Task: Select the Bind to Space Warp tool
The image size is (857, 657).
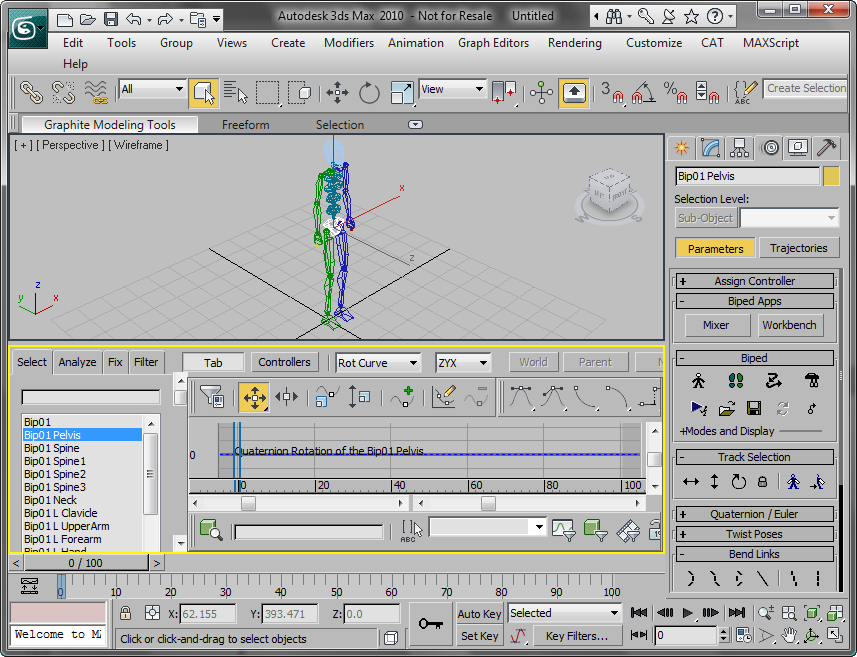Action: pyautogui.click(x=96, y=92)
